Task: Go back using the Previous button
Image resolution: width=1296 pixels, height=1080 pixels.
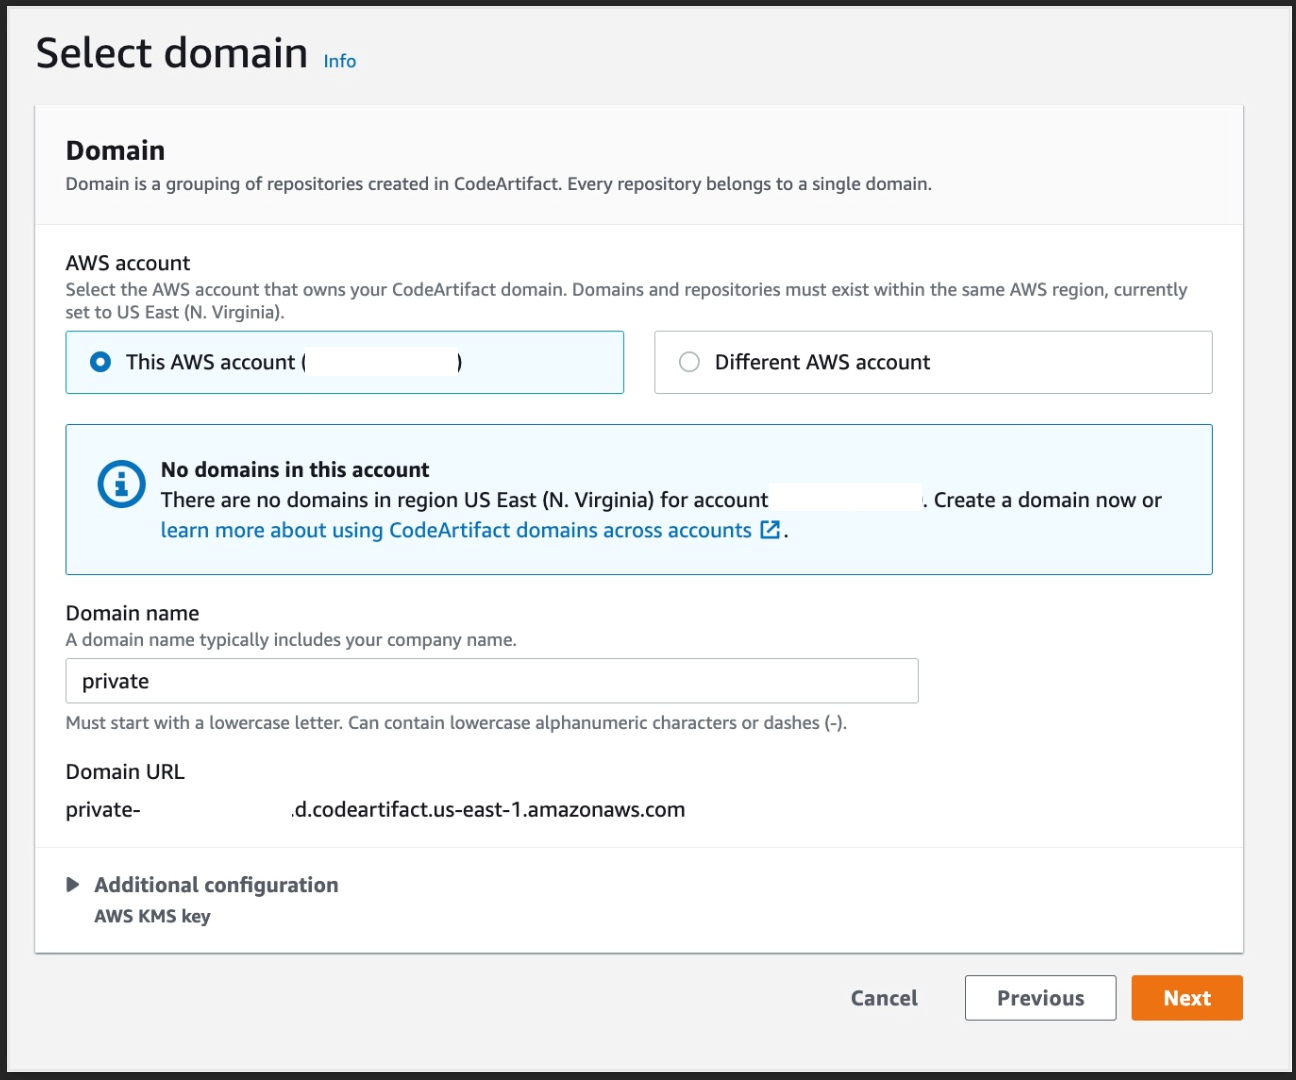Action: coord(1040,997)
